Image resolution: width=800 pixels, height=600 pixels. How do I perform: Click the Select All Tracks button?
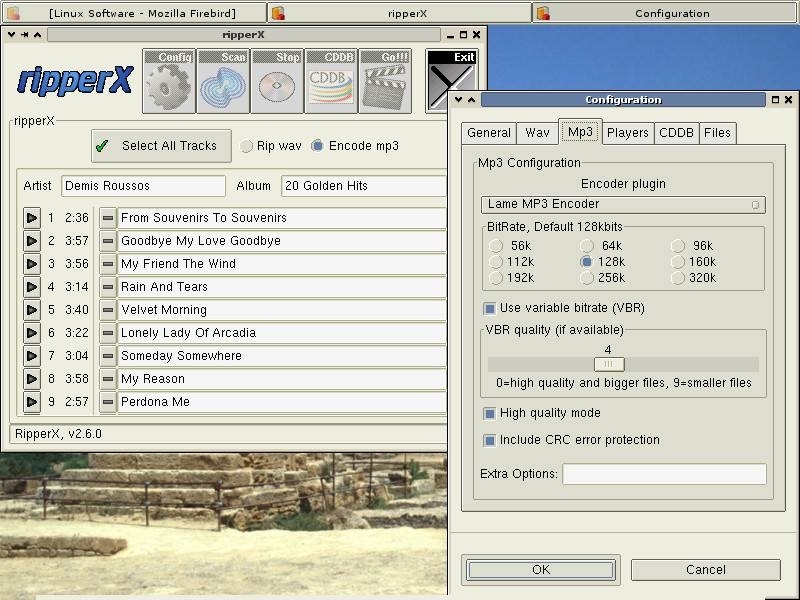point(161,146)
